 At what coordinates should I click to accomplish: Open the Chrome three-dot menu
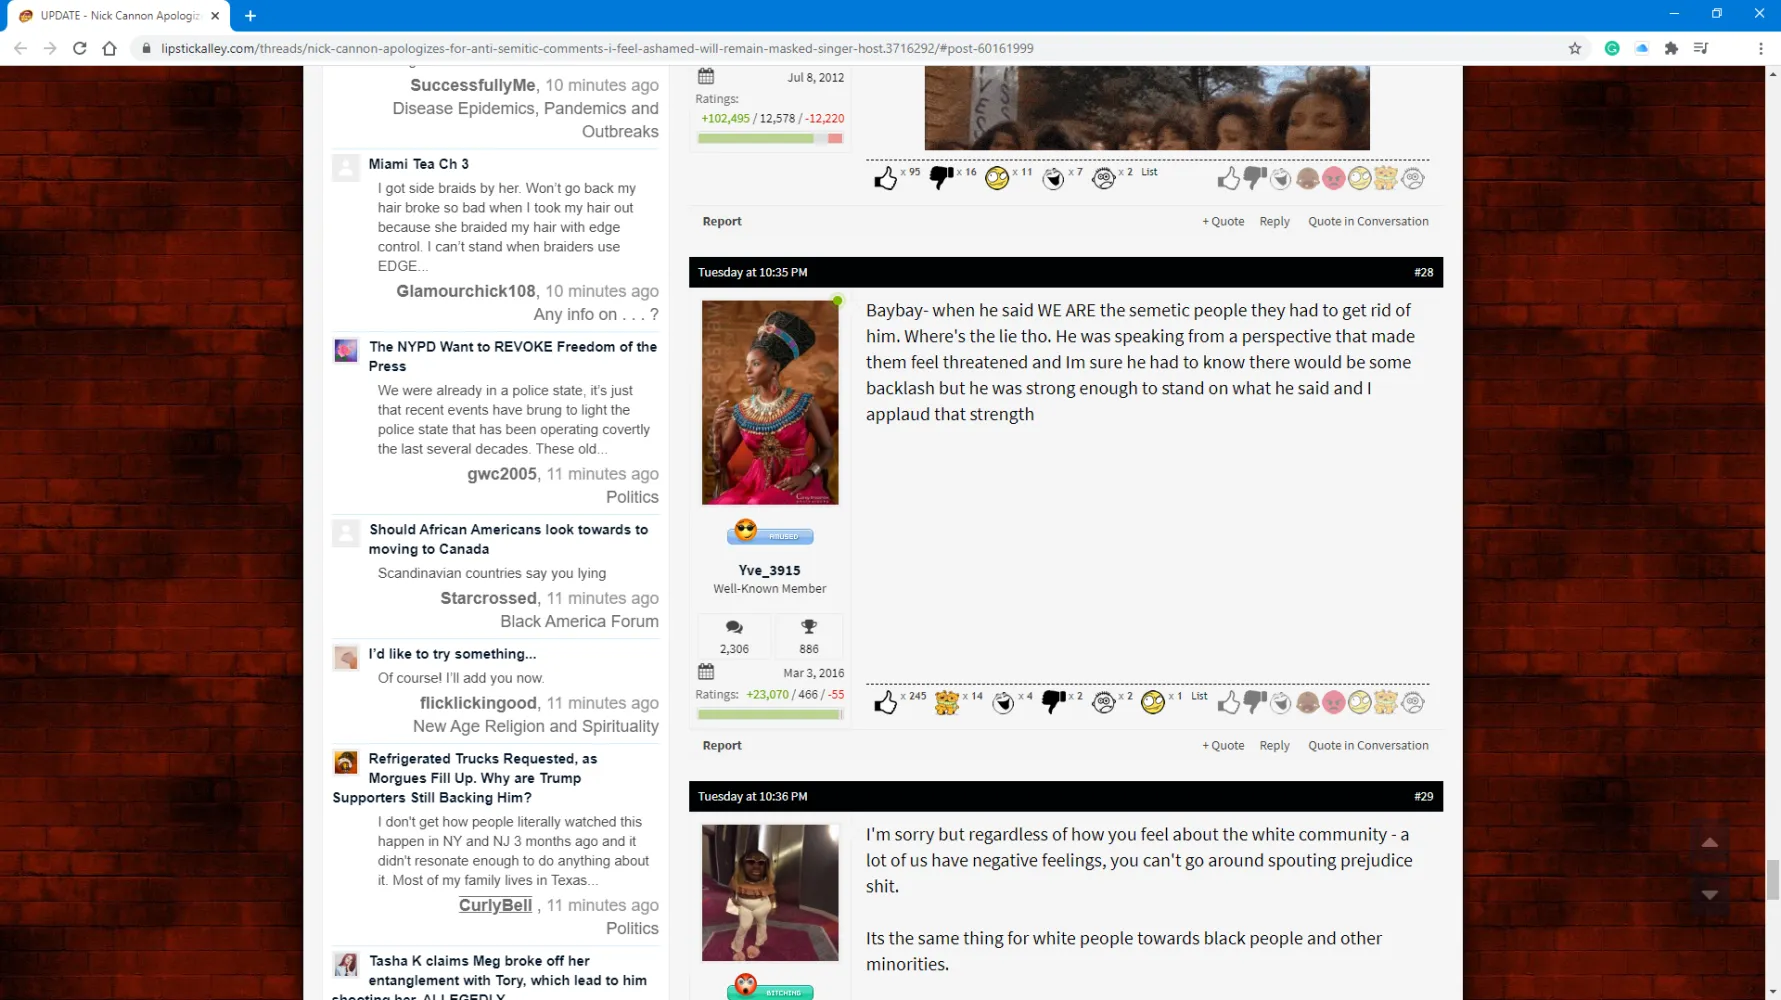click(1760, 48)
